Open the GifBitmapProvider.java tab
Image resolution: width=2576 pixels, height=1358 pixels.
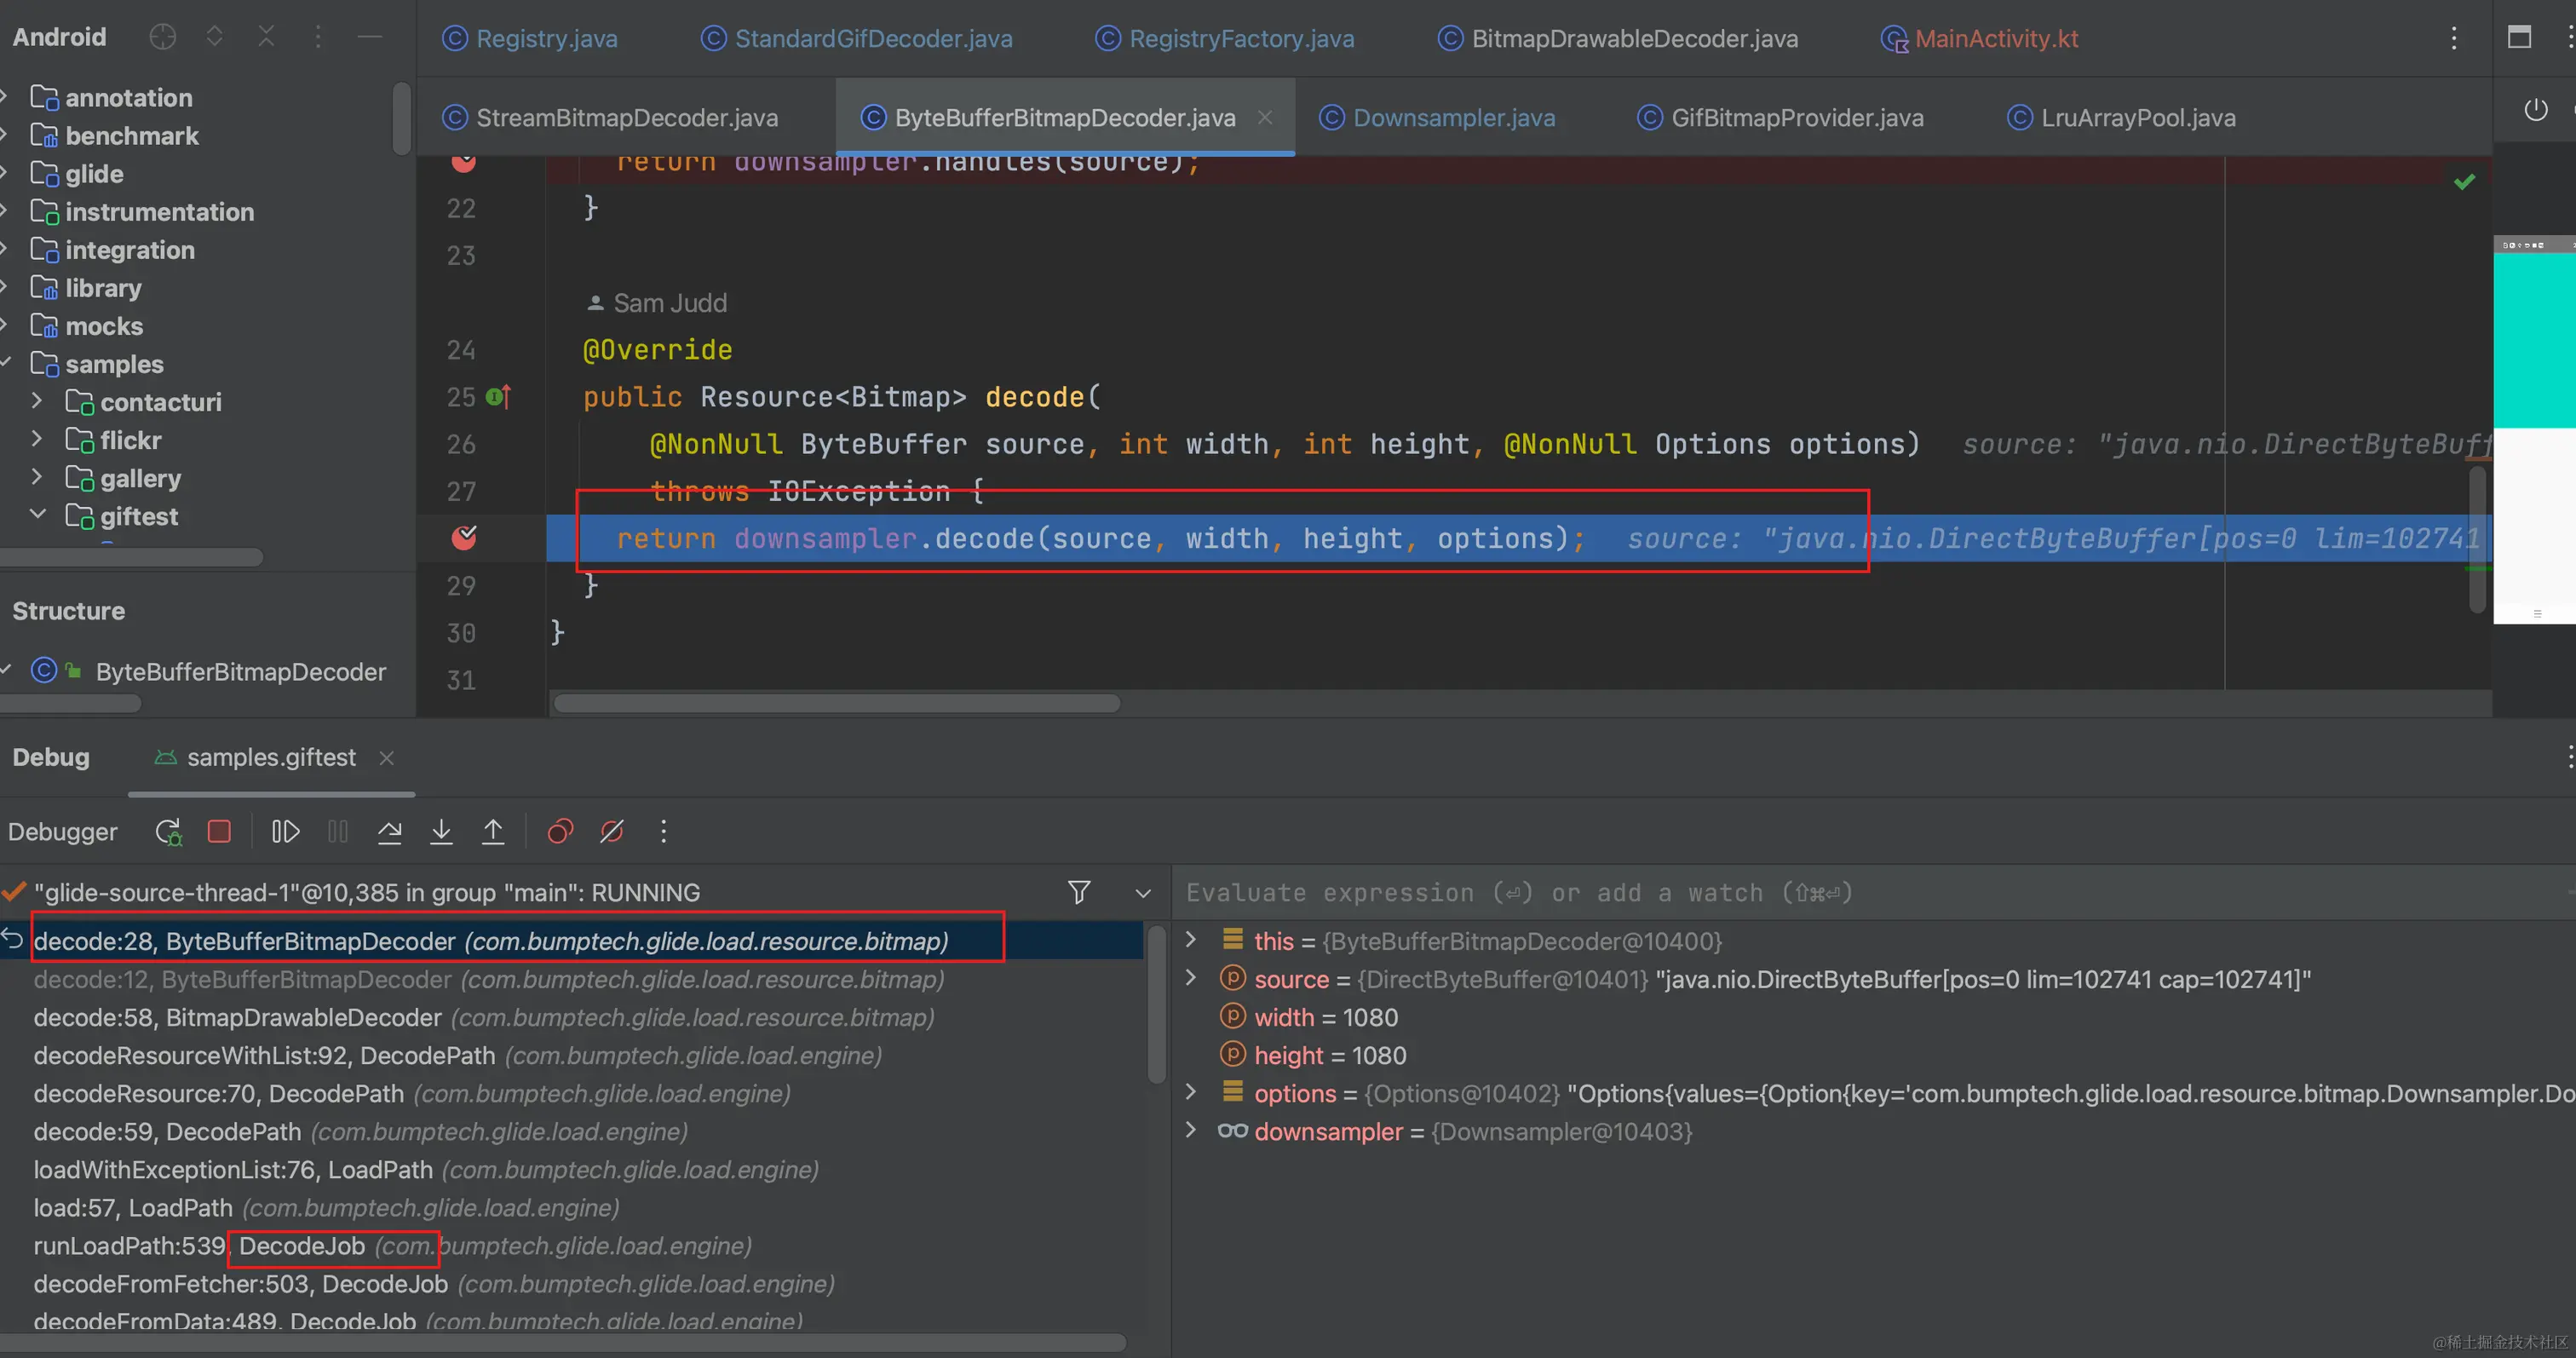point(1780,117)
